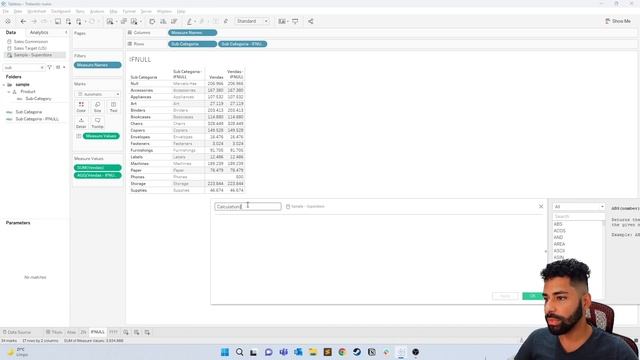Screen dimensions: 640x360
Task: Click the Measure Names pill in Filters
Action: pyautogui.click(x=98, y=65)
